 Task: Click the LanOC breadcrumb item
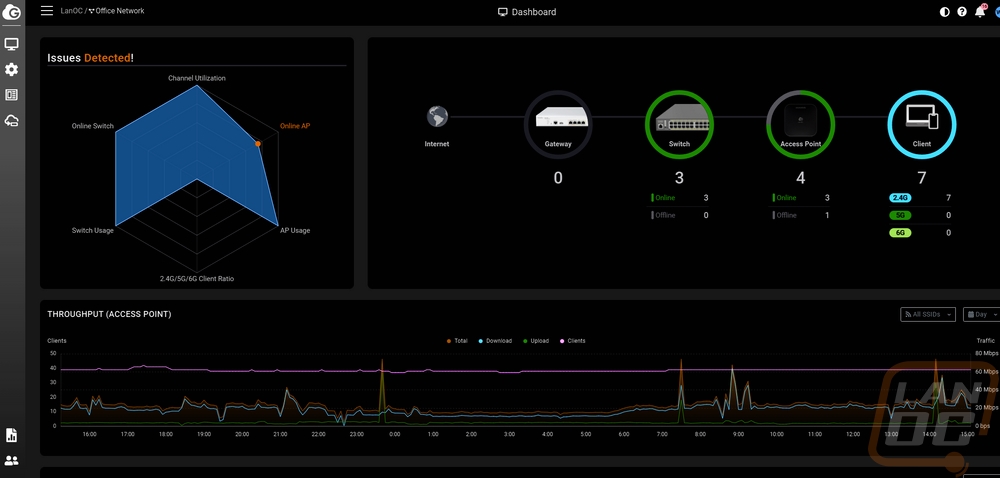click(71, 11)
